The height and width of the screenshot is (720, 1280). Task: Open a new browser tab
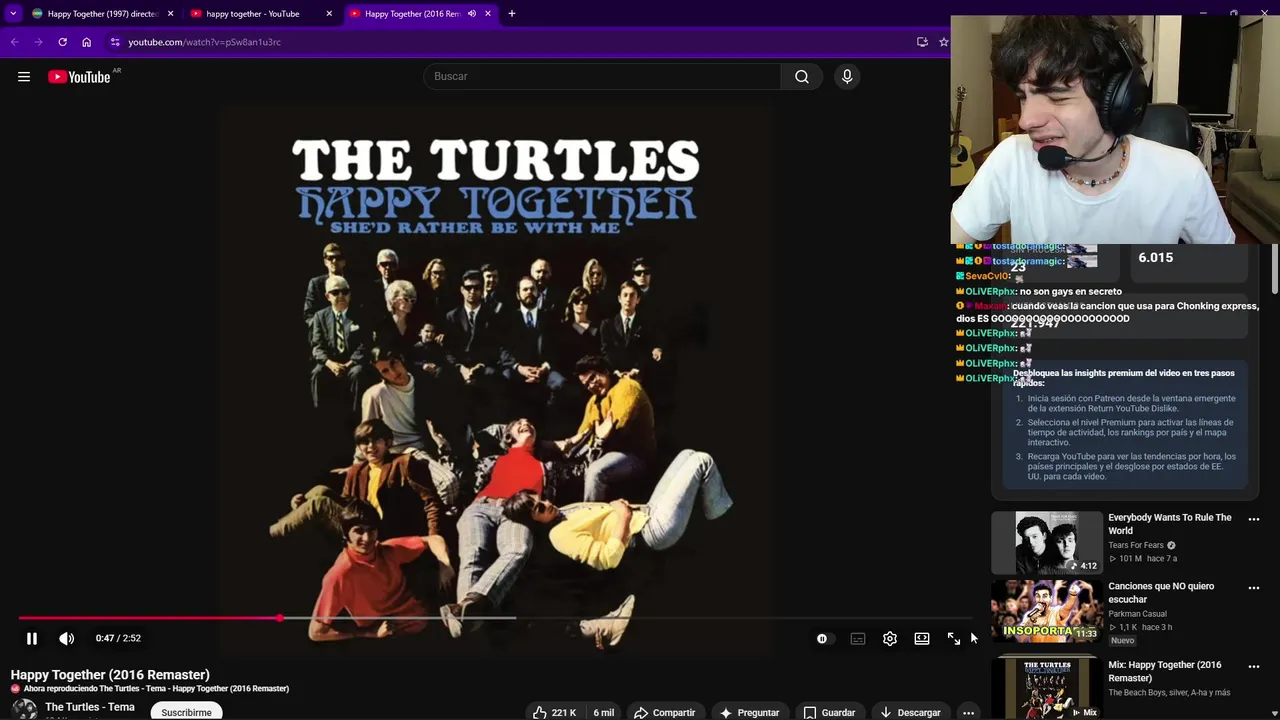pos(512,14)
